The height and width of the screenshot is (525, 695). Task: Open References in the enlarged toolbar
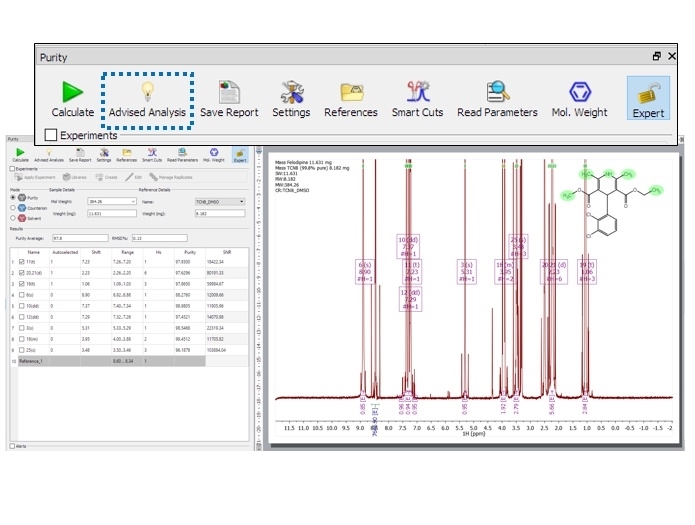coord(351,99)
